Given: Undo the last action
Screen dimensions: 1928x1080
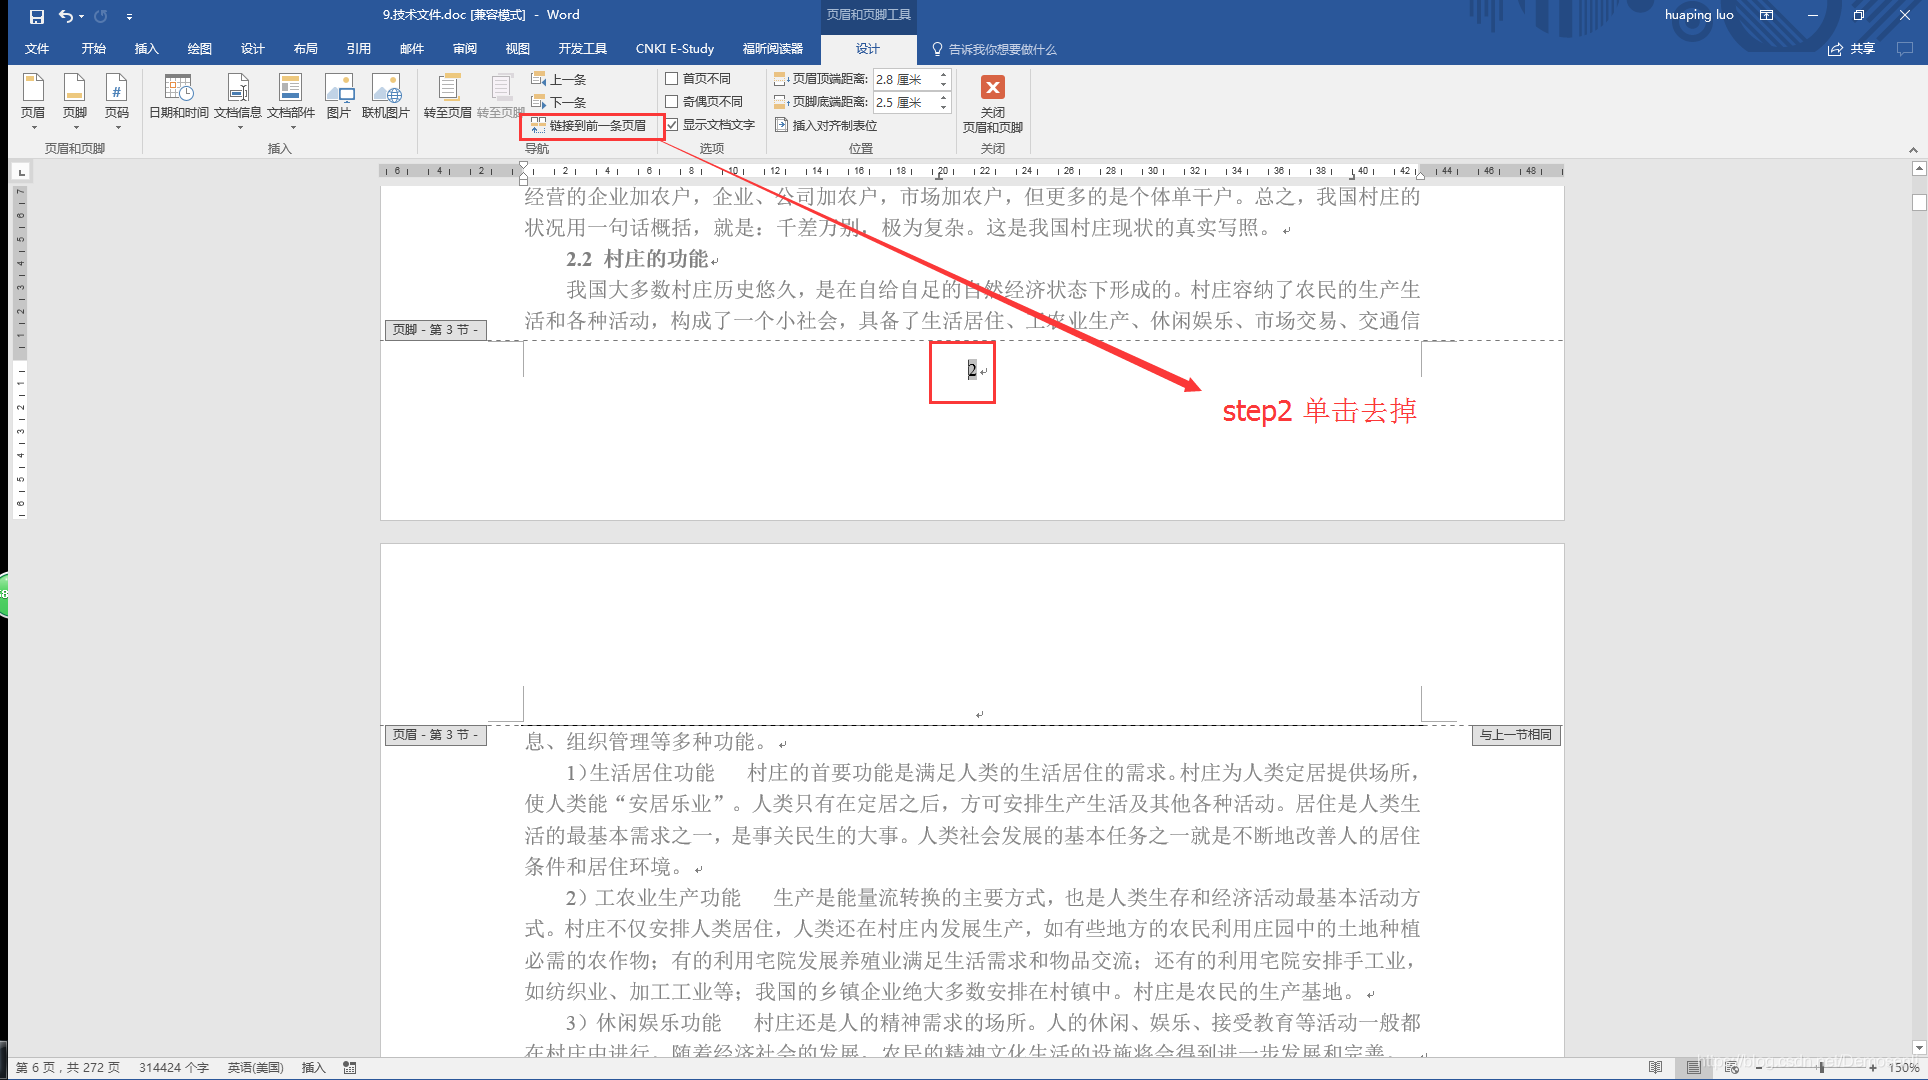Looking at the screenshot, I should pyautogui.click(x=65, y=16).
